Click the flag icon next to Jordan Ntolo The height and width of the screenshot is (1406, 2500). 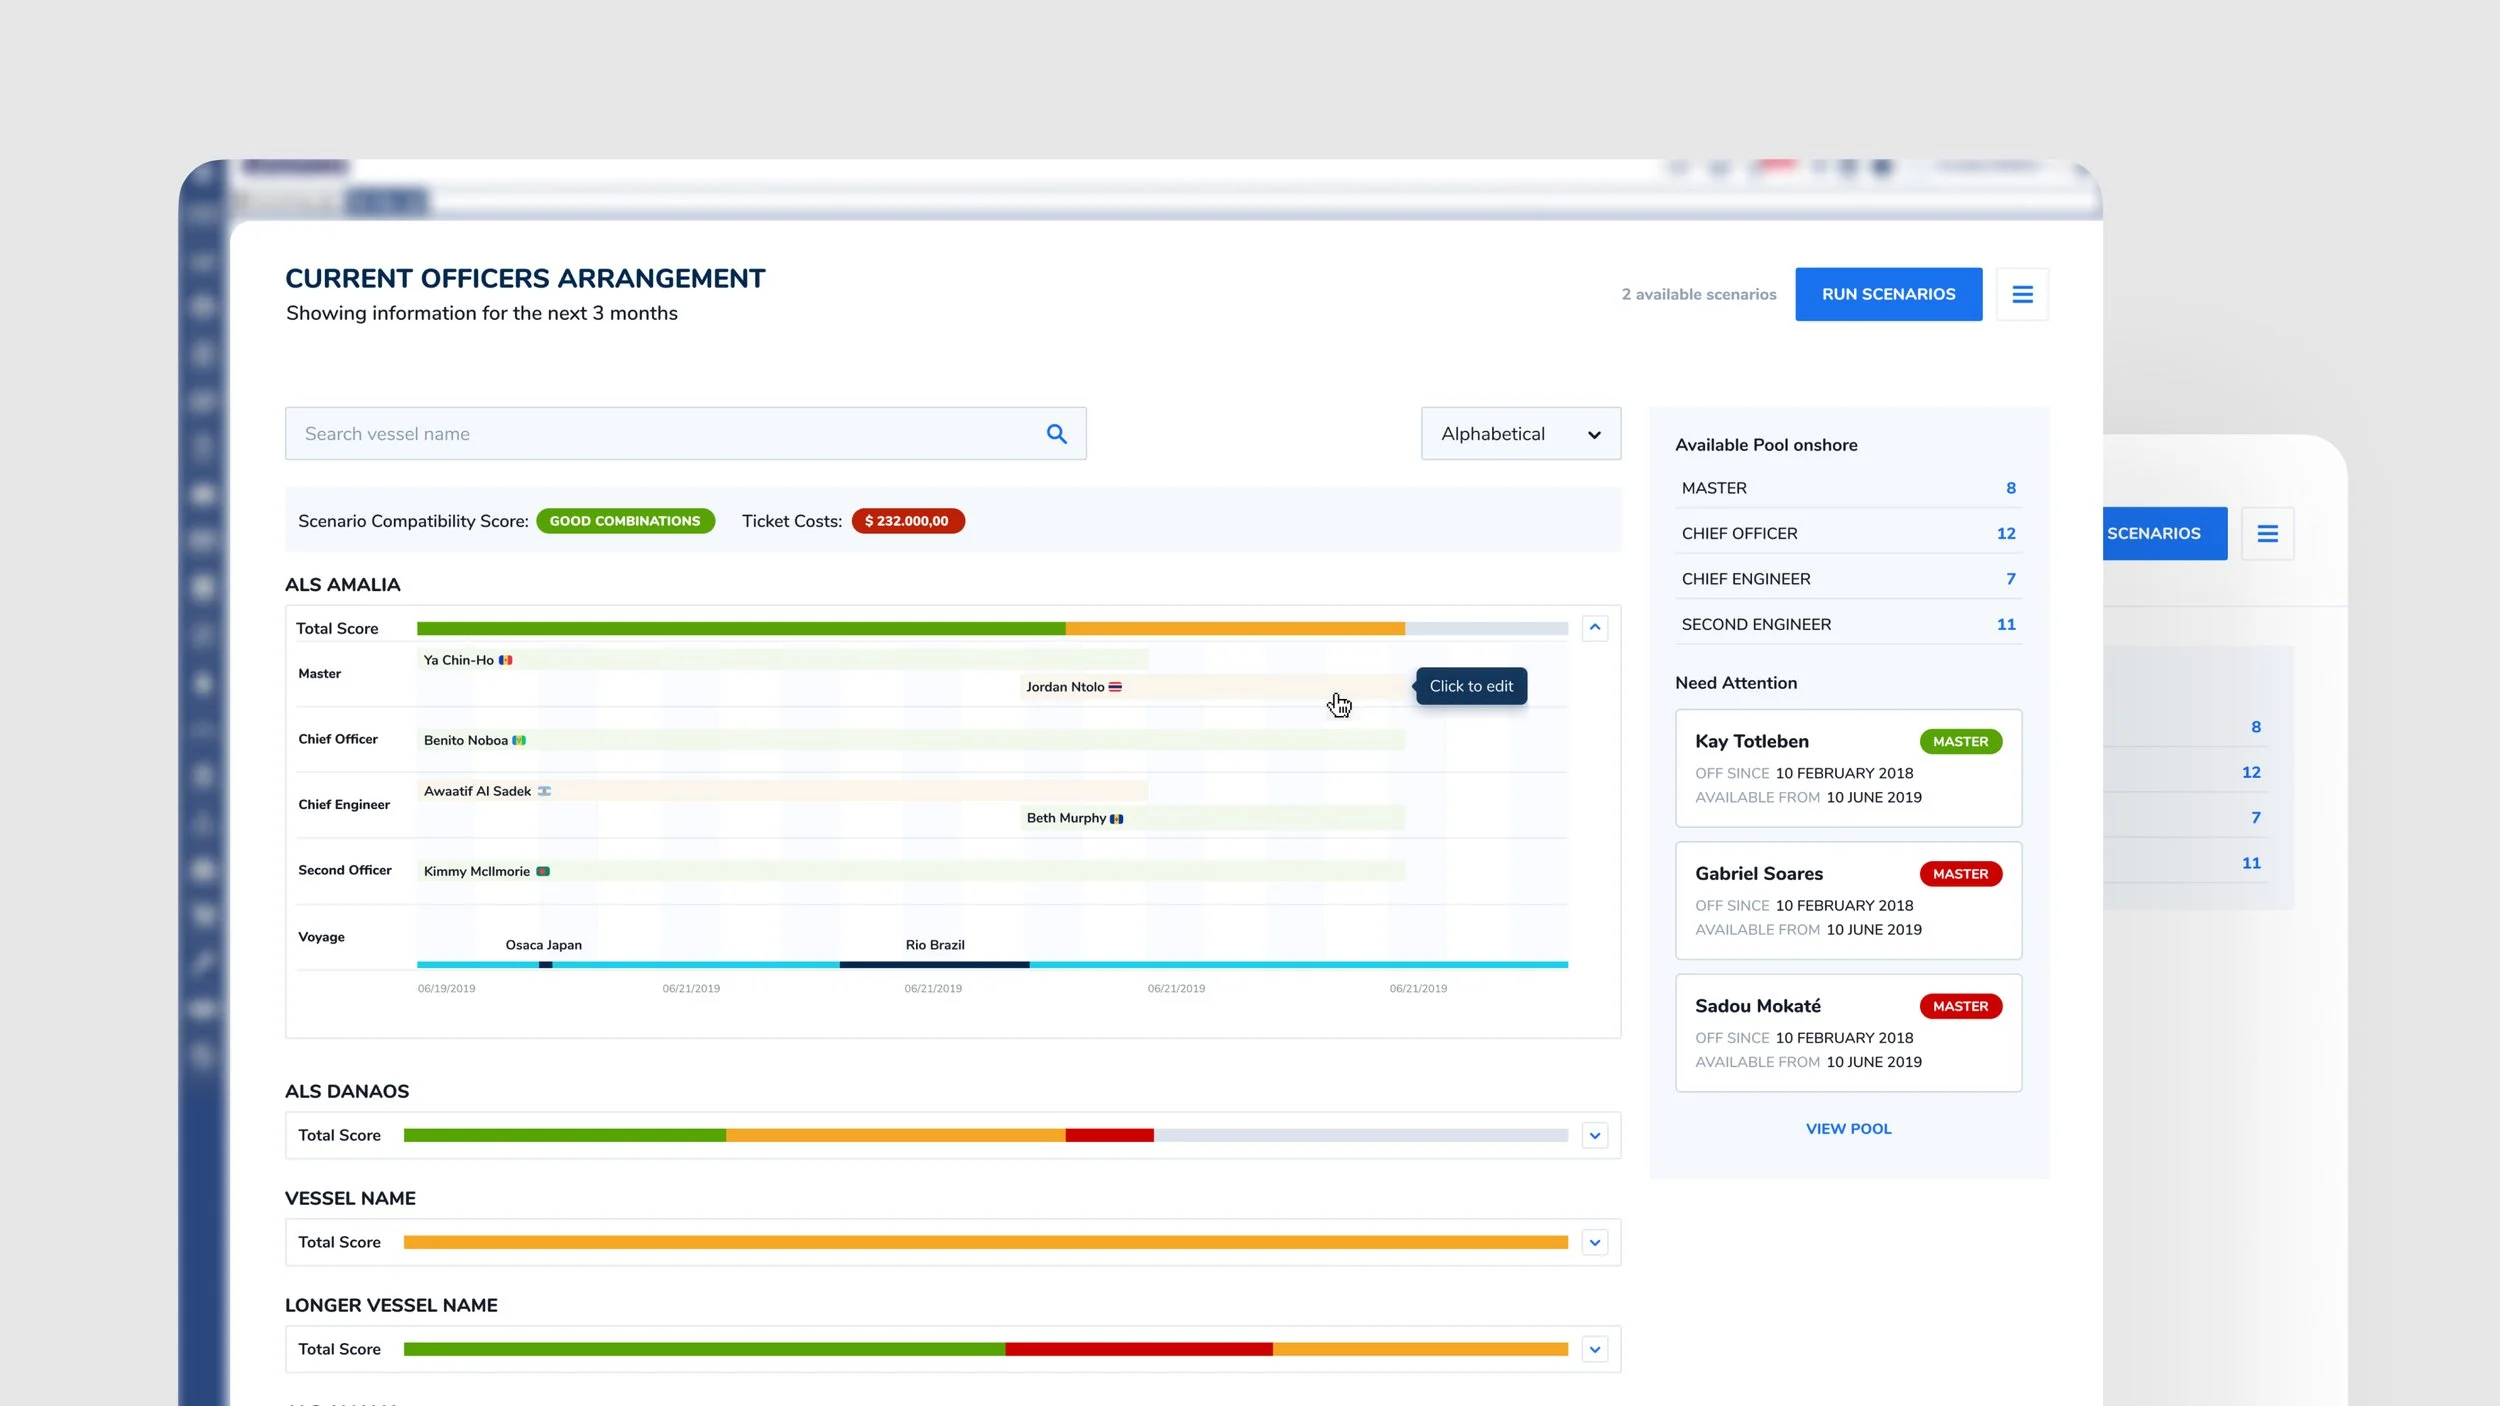point(1115,687)
